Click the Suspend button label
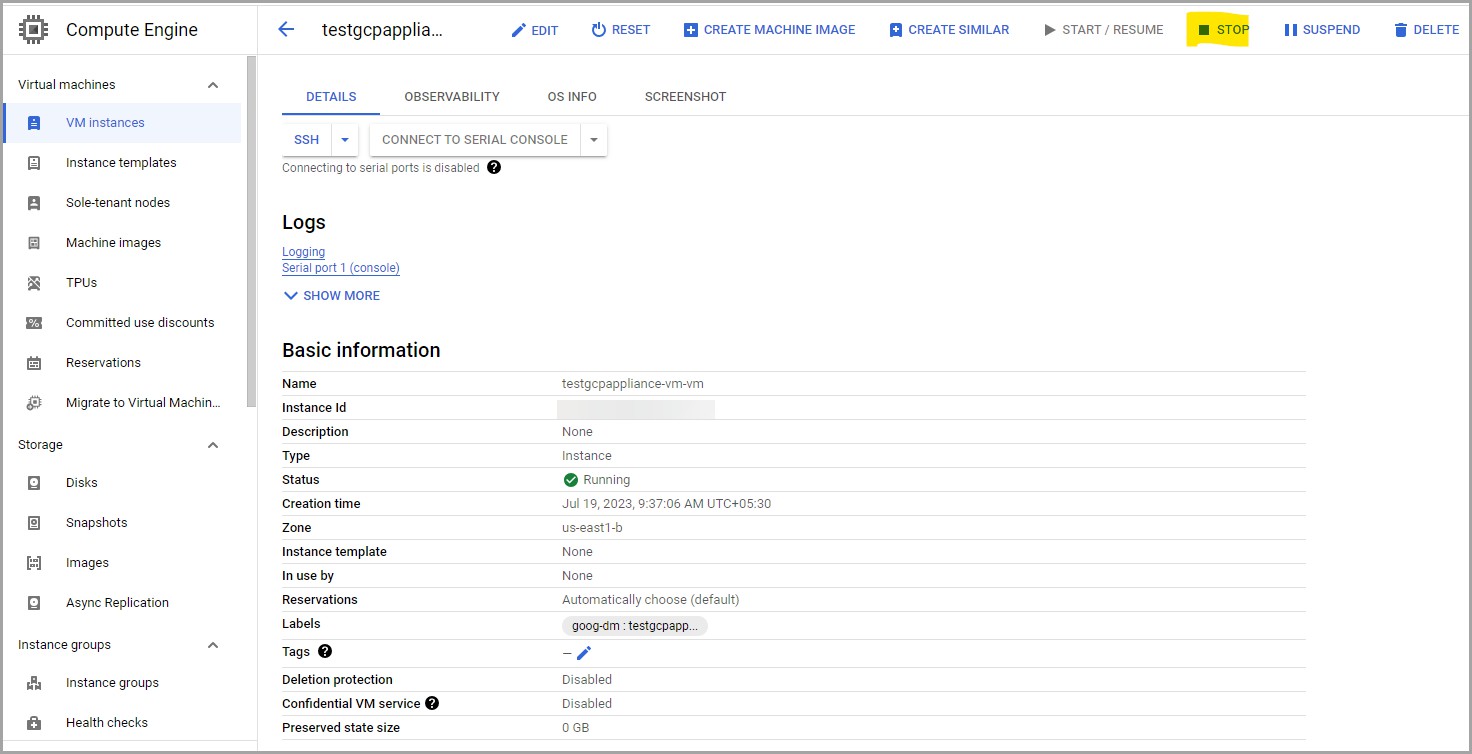 click(1331, 30)
